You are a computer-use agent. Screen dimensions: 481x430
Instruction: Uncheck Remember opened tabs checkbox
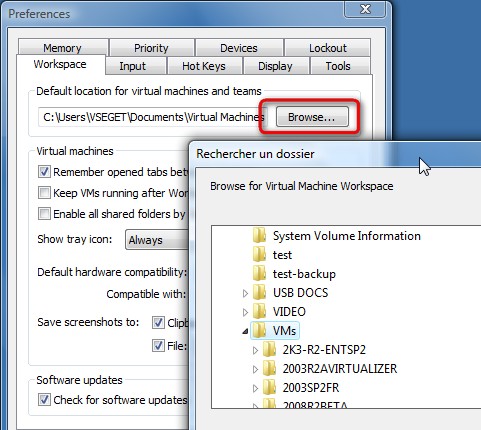[44, 172]
